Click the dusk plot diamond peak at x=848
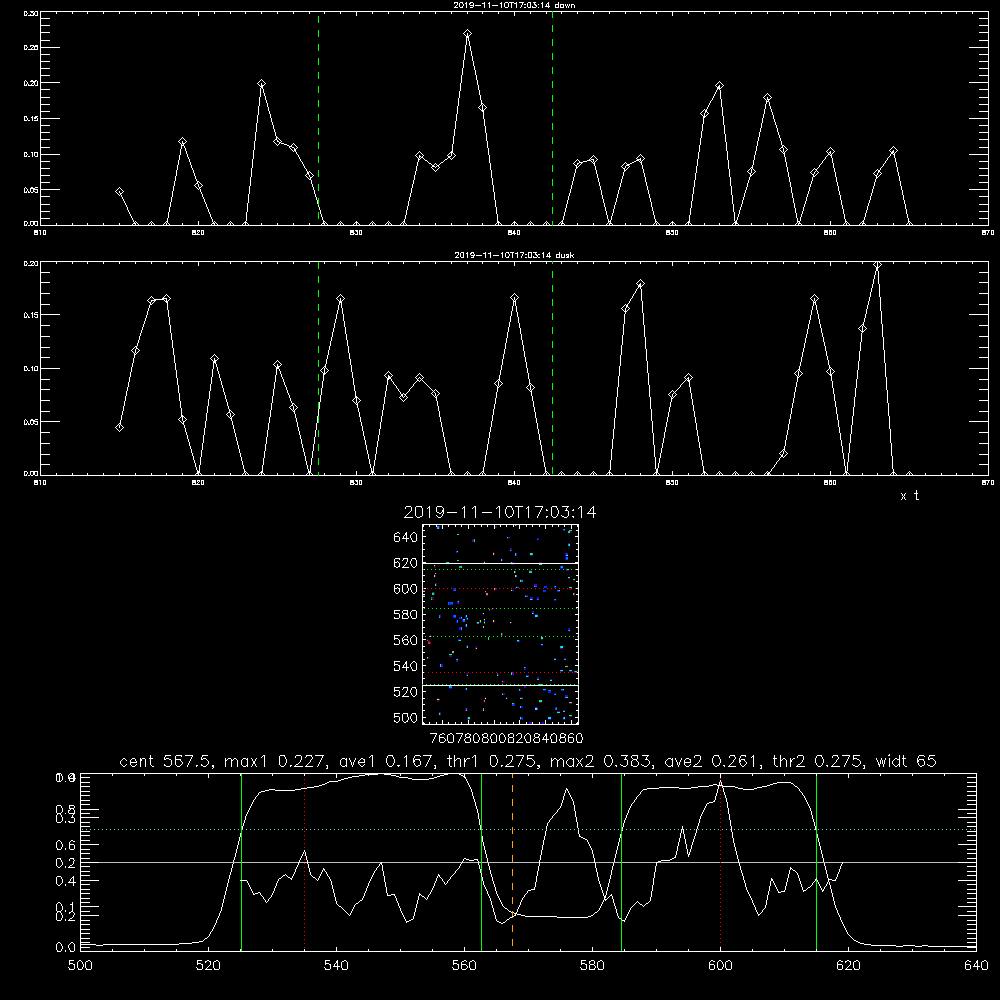 640,284
